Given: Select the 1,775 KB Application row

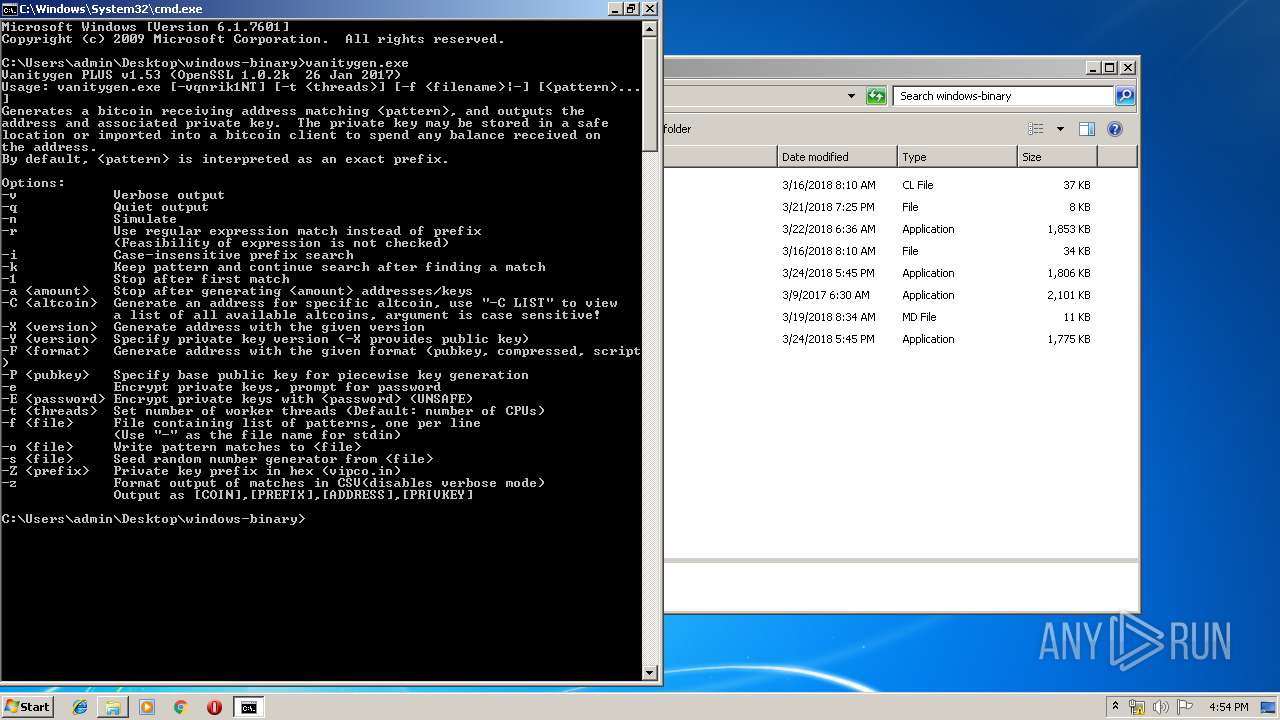Looking at the screenshot, I should tap(900, 339).
